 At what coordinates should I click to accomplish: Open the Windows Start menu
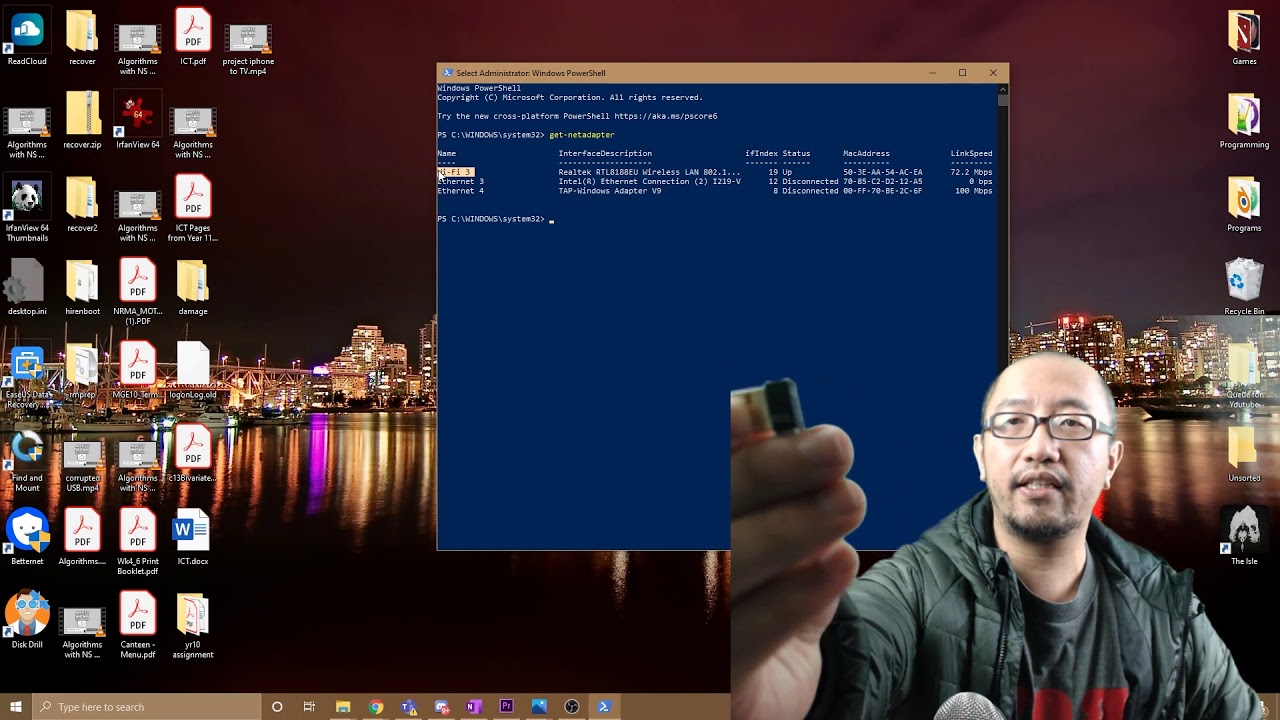[x=16, y=707]
